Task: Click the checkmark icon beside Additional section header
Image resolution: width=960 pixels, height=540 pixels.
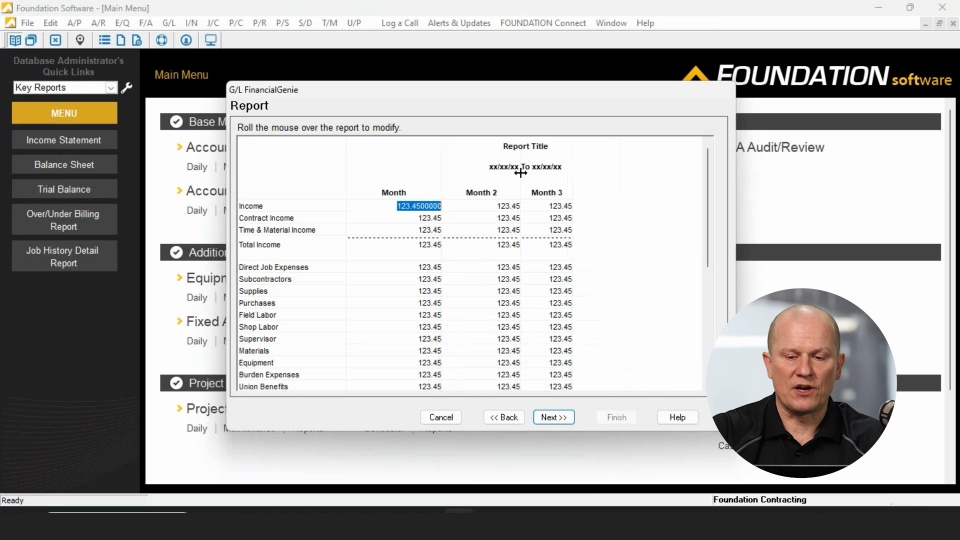Action: (x=176, y=252)
